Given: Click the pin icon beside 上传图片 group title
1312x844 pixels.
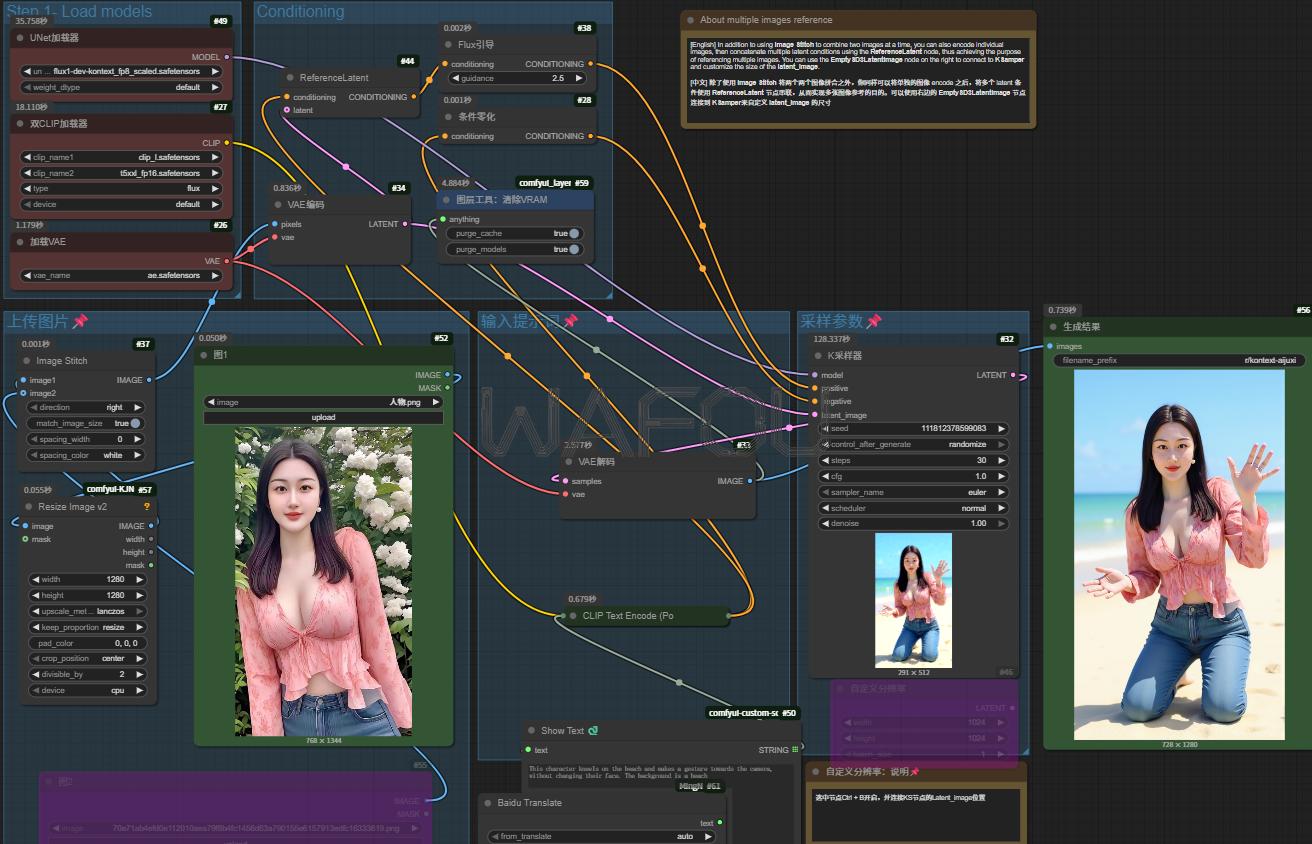Looking at the screenshot, I should [x=80, y=321].
